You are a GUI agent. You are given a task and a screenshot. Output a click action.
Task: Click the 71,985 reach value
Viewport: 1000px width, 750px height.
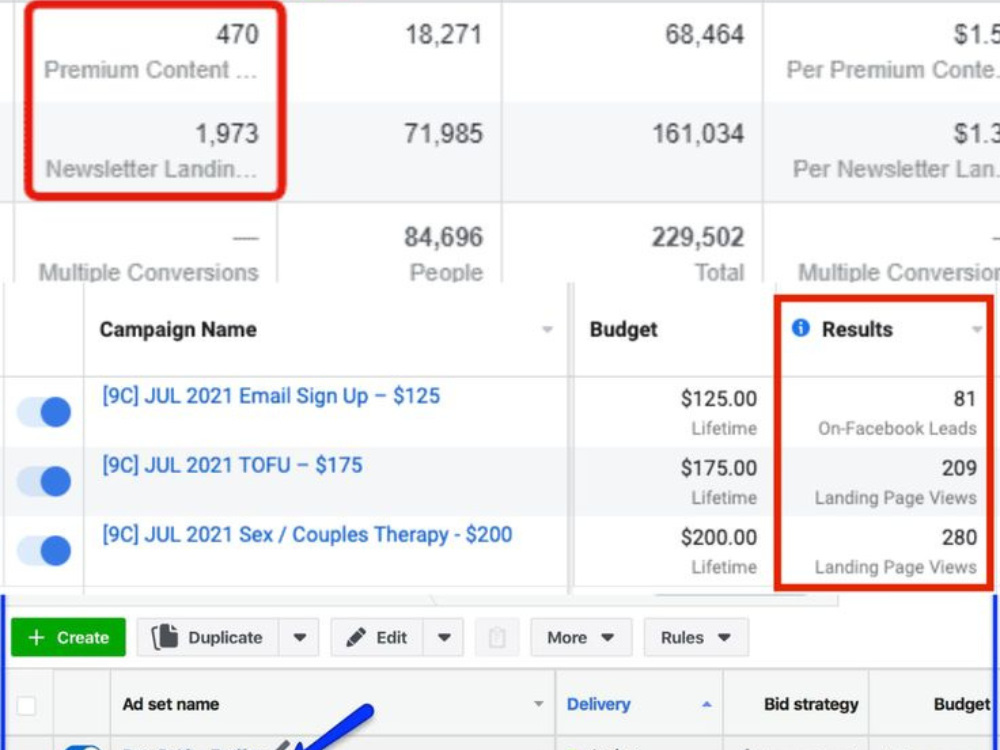click(x=444, y=134)
